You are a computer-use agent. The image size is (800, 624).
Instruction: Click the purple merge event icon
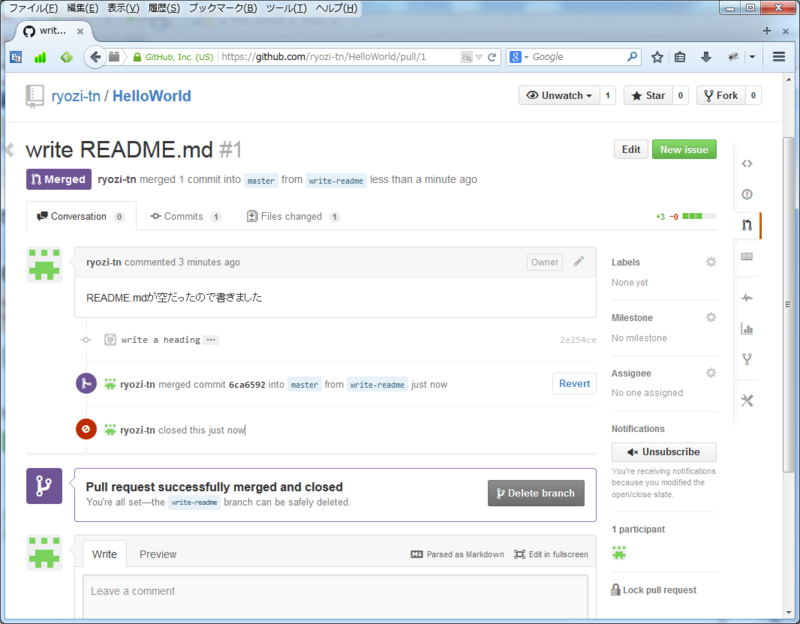86,384
